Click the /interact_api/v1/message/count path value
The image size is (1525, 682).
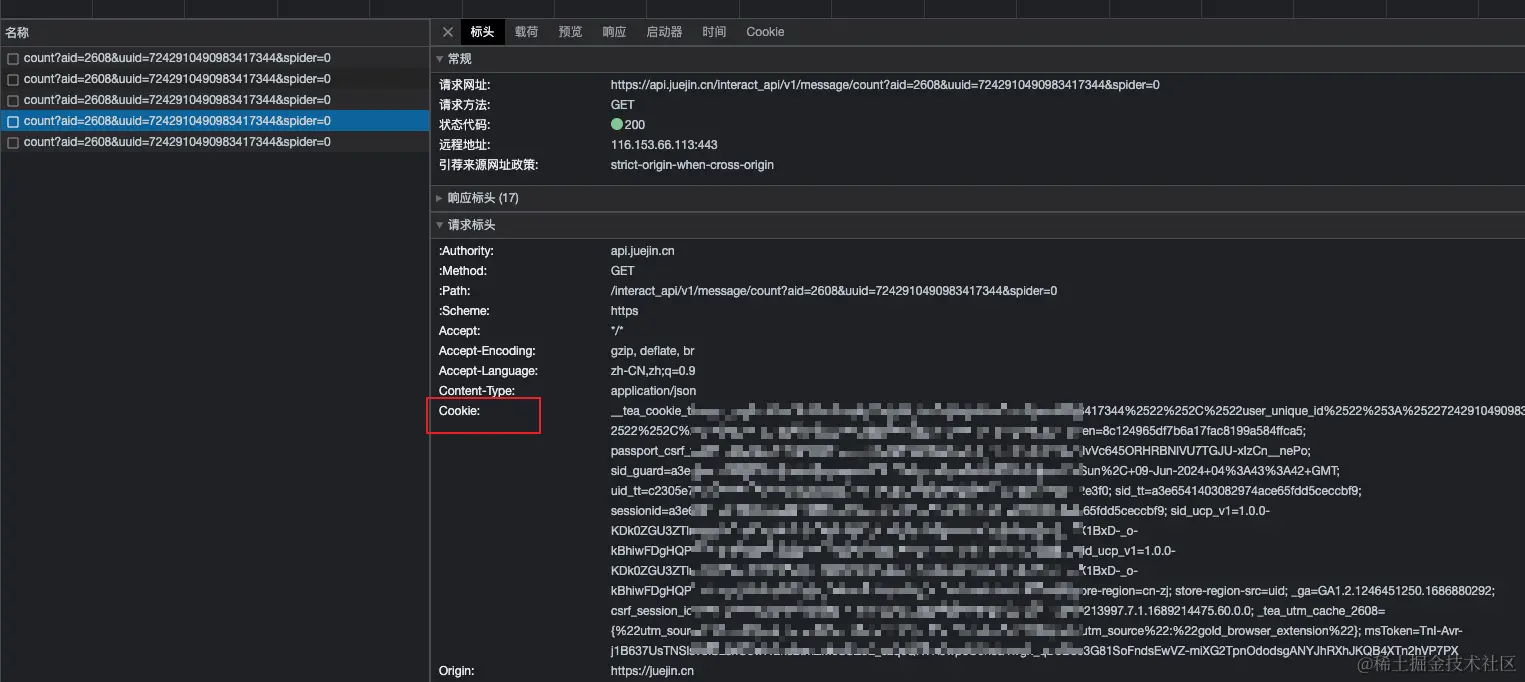(x=834, y=291)
